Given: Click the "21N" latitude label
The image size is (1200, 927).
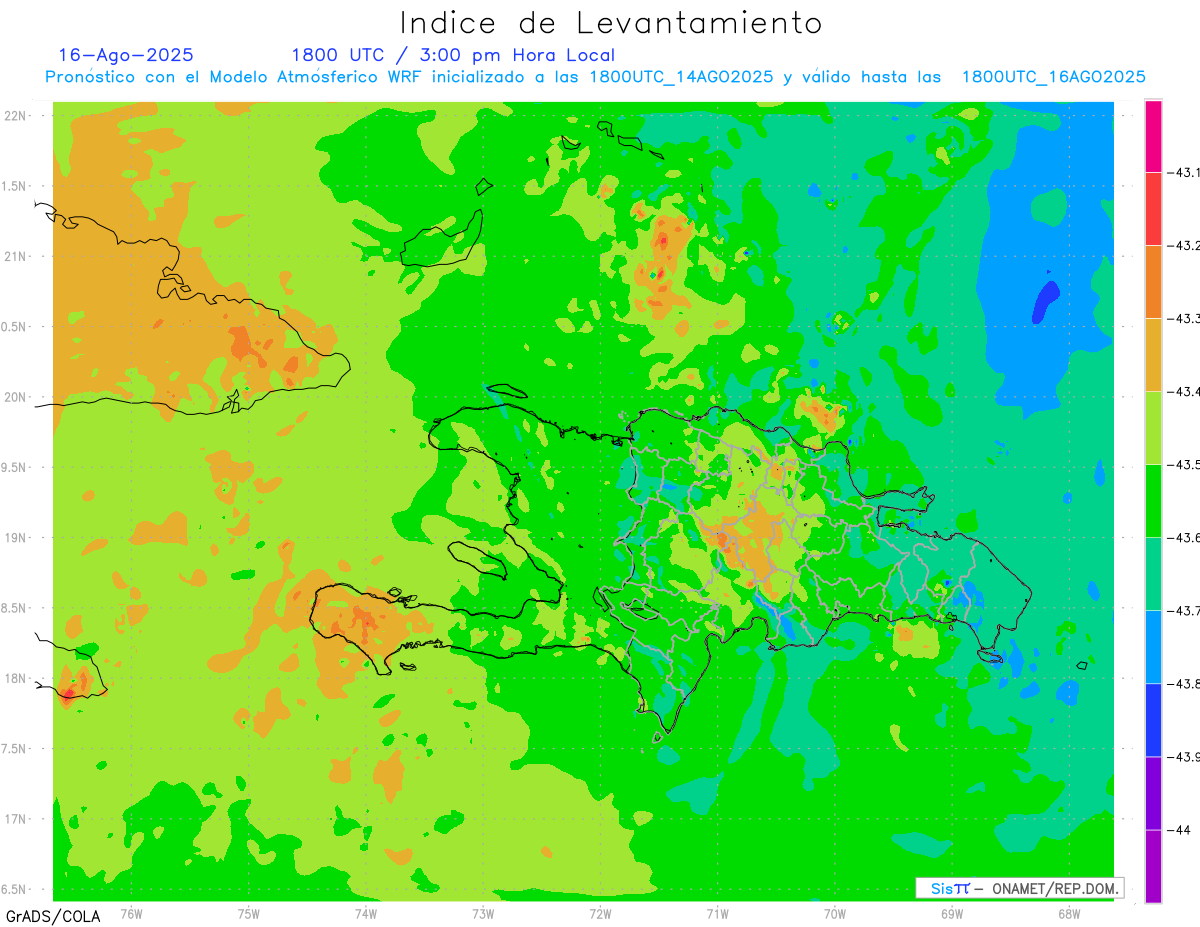Looking at the screenshot, I should 17,256.
